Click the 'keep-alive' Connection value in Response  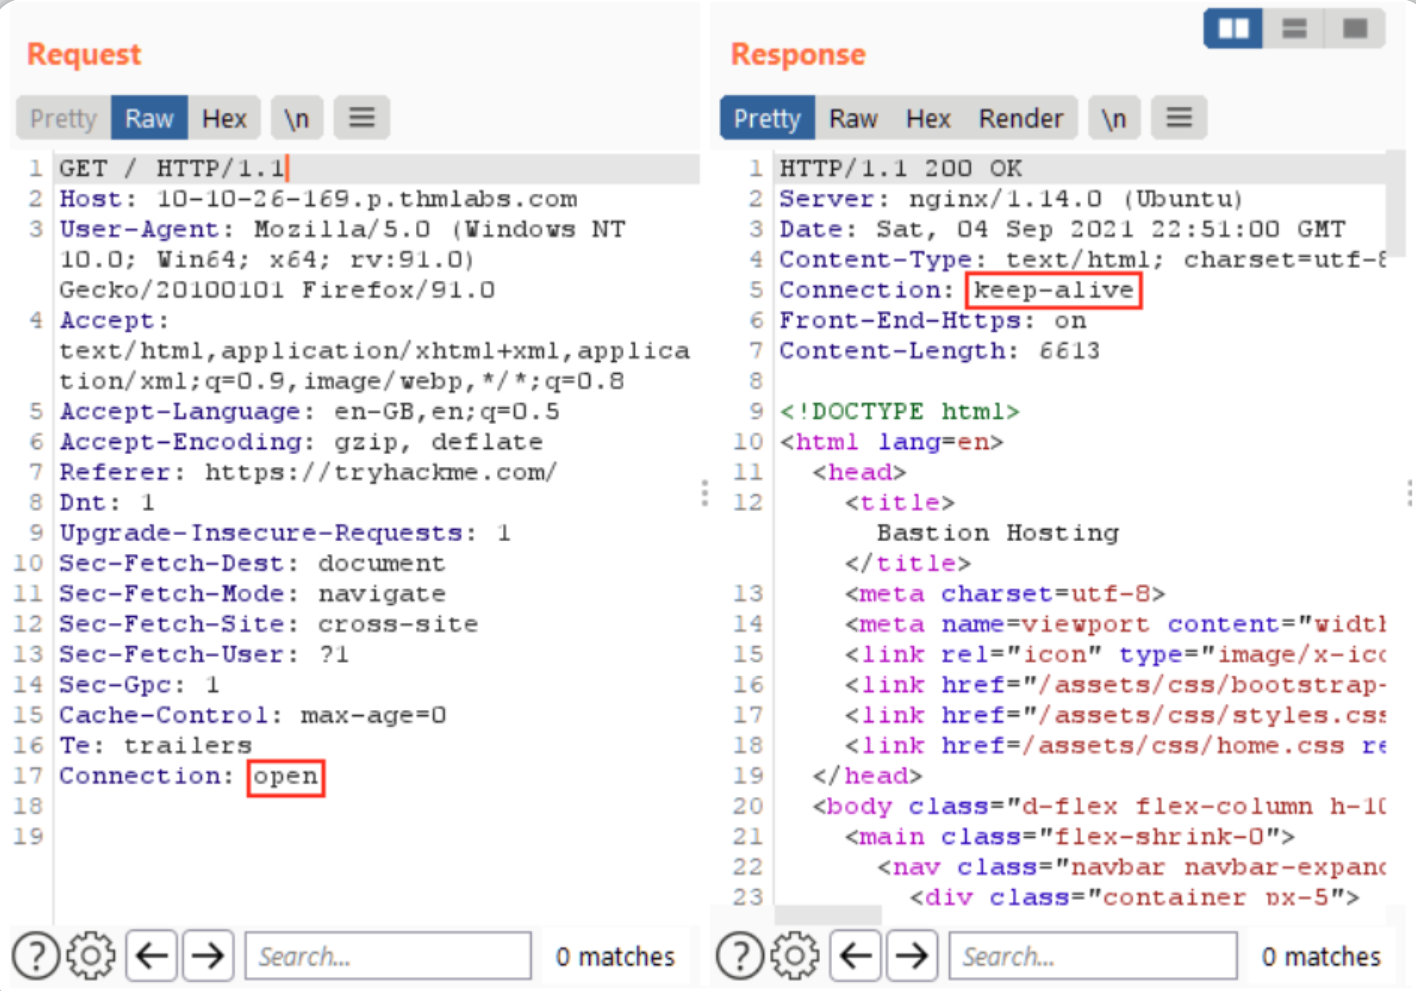coord(1054,290)
